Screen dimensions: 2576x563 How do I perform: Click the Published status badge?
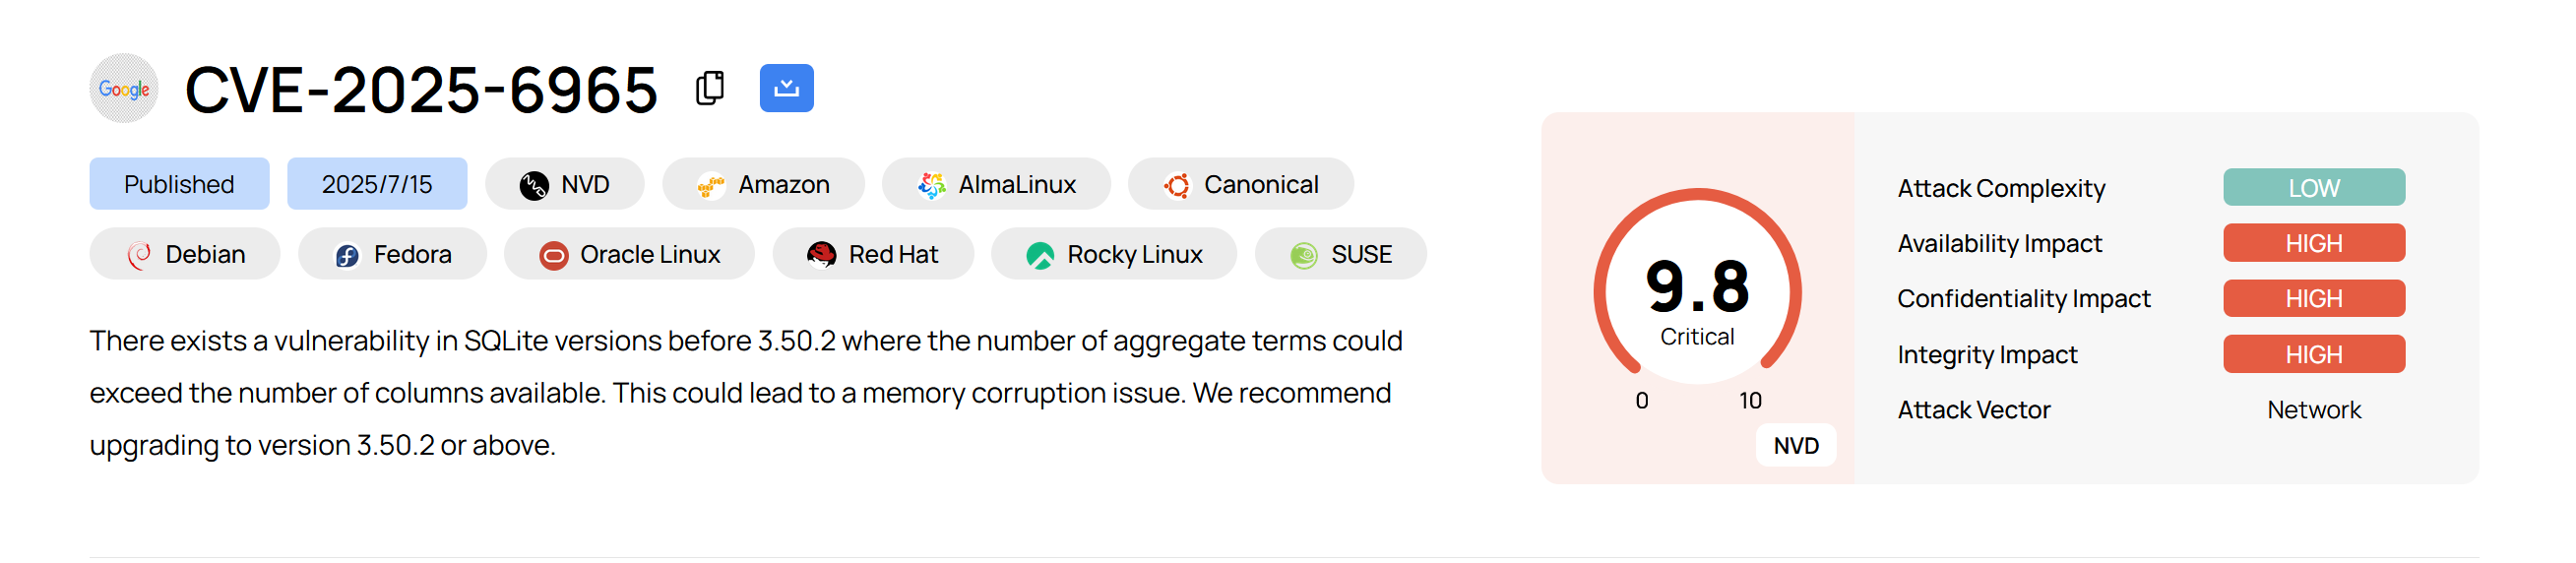click(179, 184)
